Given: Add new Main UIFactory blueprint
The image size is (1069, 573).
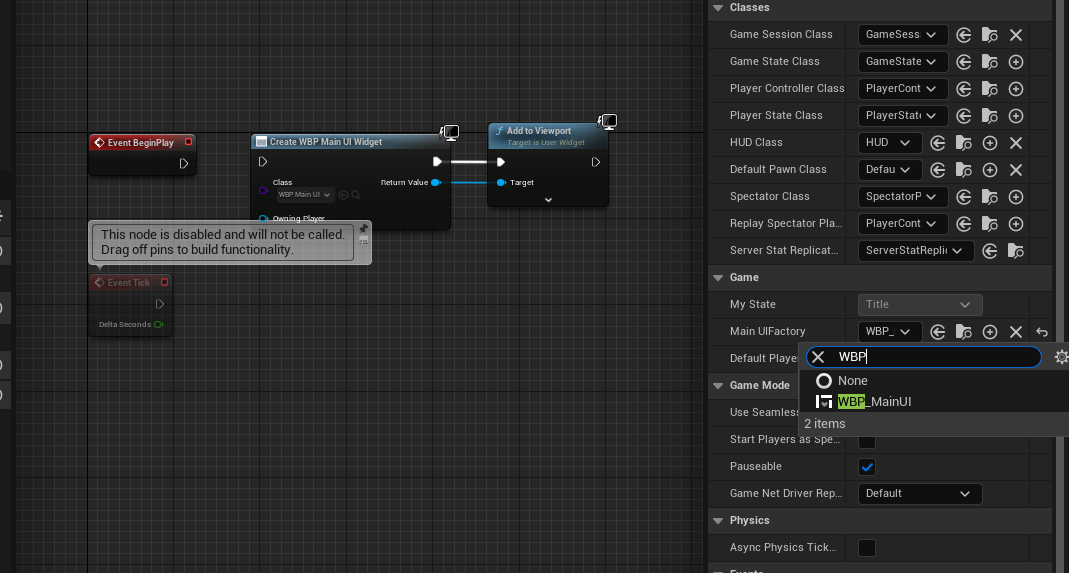Looking at the screenshot, I should click(x=990, y=332).
